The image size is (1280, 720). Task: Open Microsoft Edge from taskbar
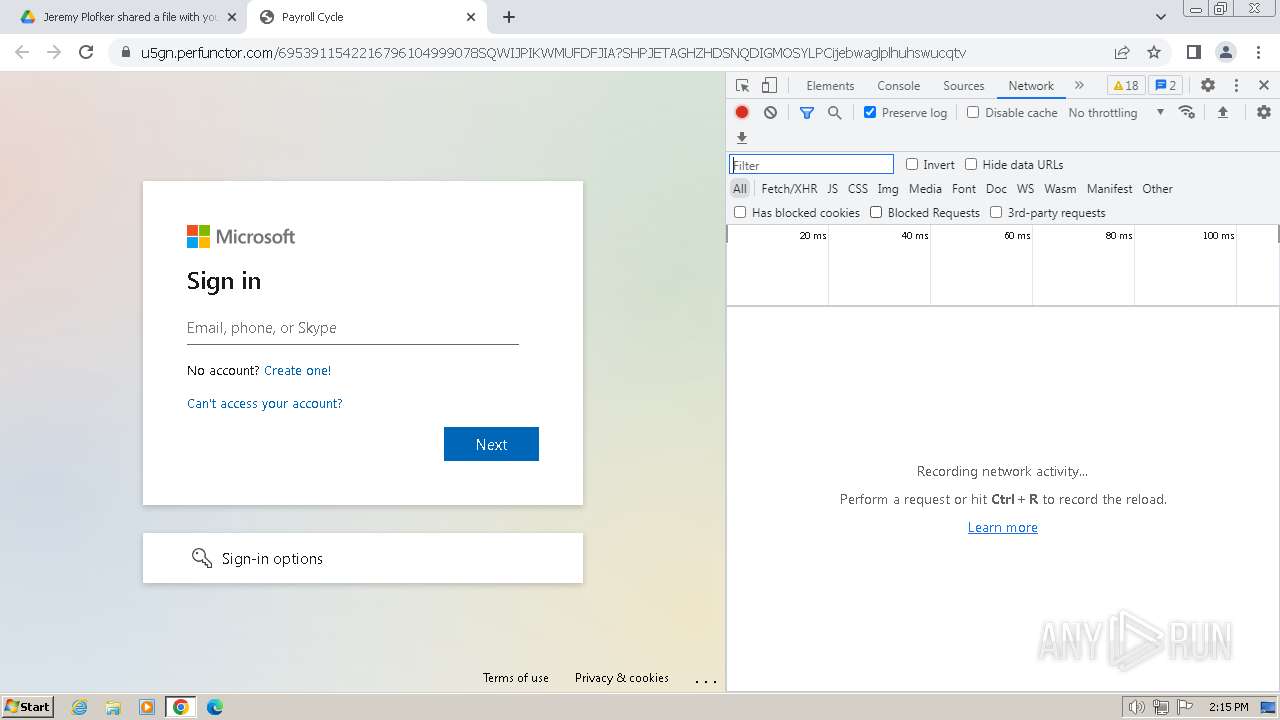[x=215, y=707]
